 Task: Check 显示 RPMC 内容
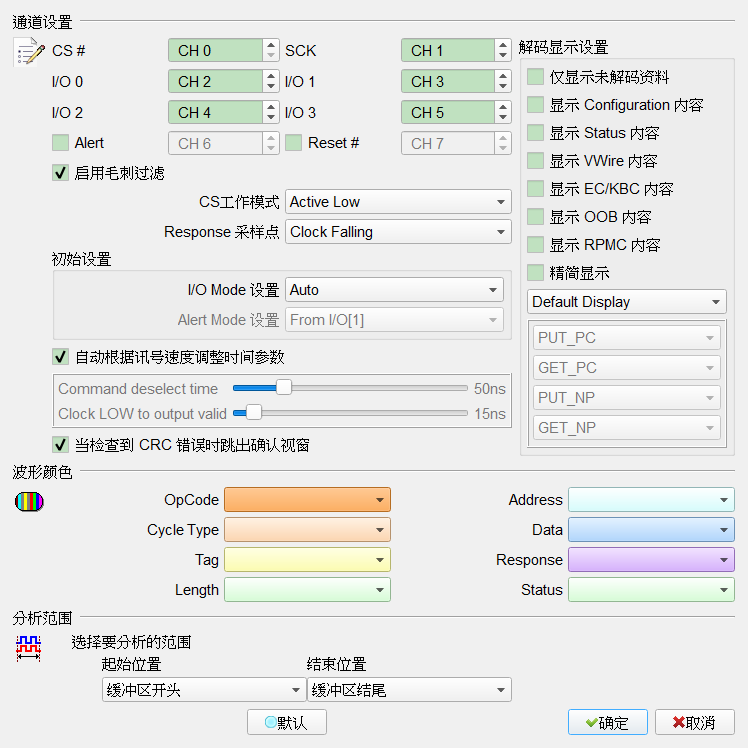pos(536,245)
